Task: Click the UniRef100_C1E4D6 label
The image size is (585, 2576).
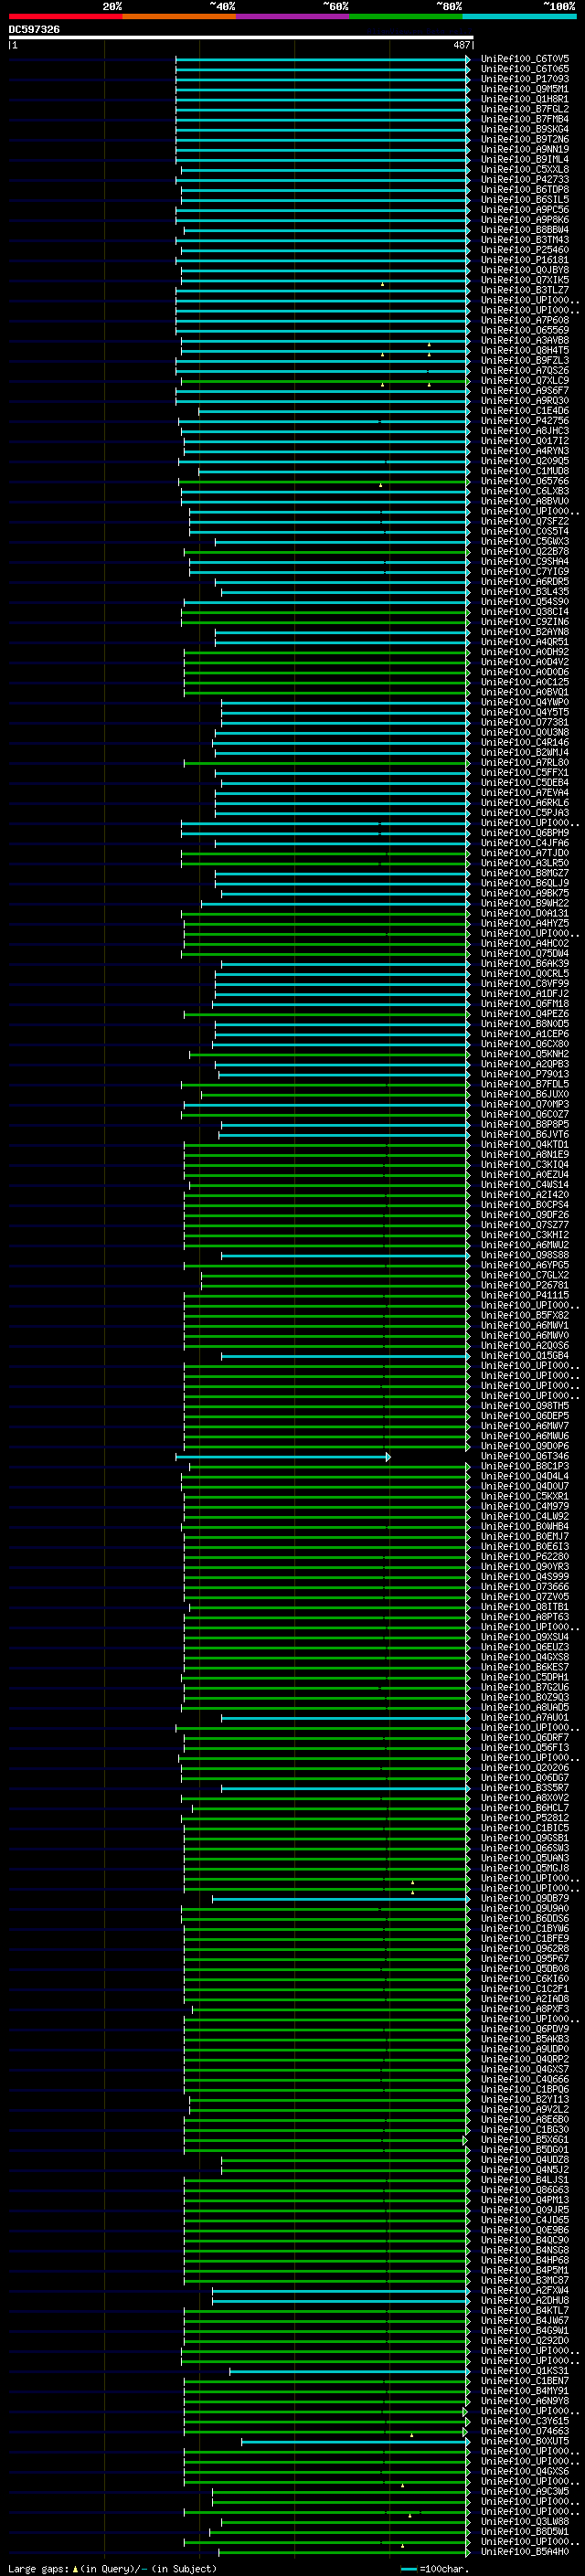Action: [x=525, y=411]
